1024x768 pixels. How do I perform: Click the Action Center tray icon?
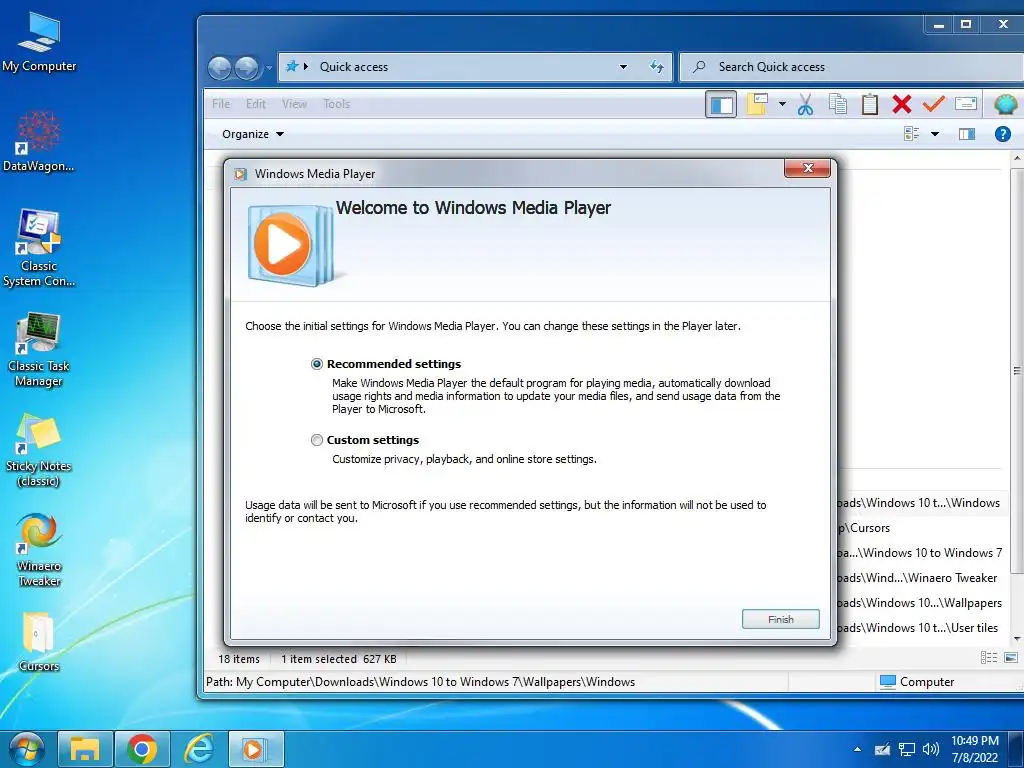pos(882,749)
